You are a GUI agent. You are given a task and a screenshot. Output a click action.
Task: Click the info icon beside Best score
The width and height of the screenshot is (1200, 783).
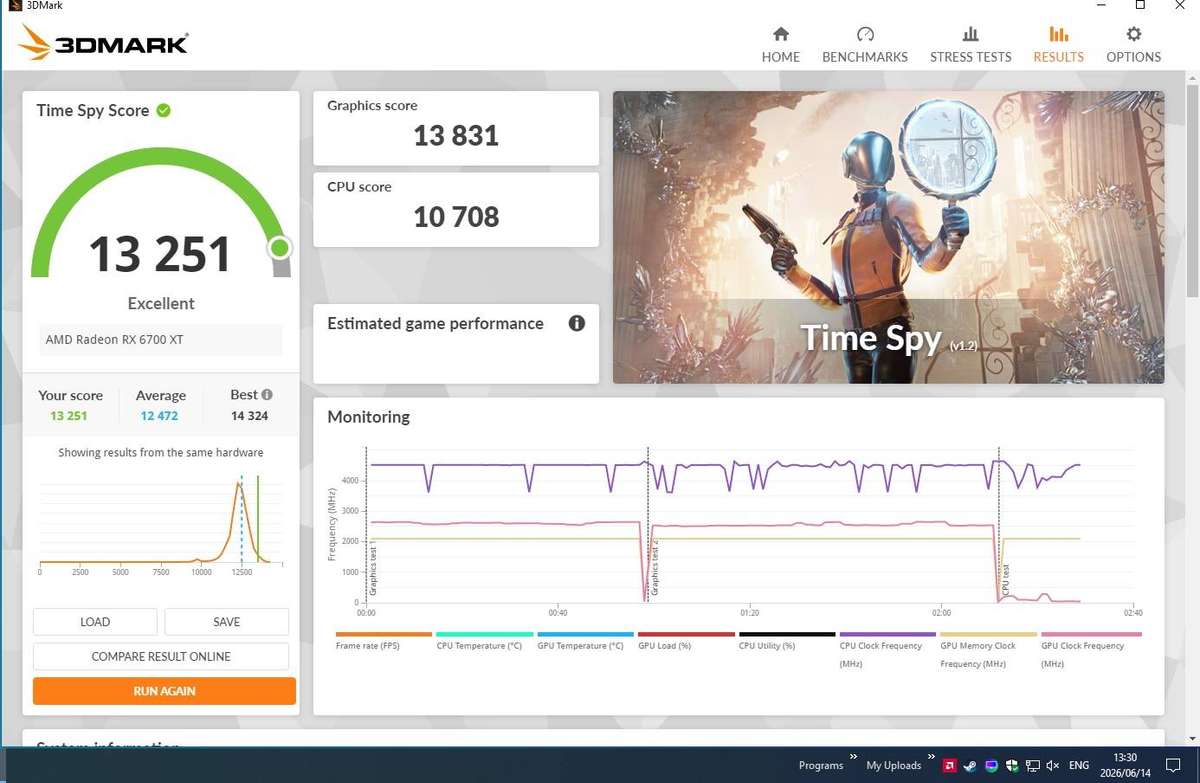point(267,394)
